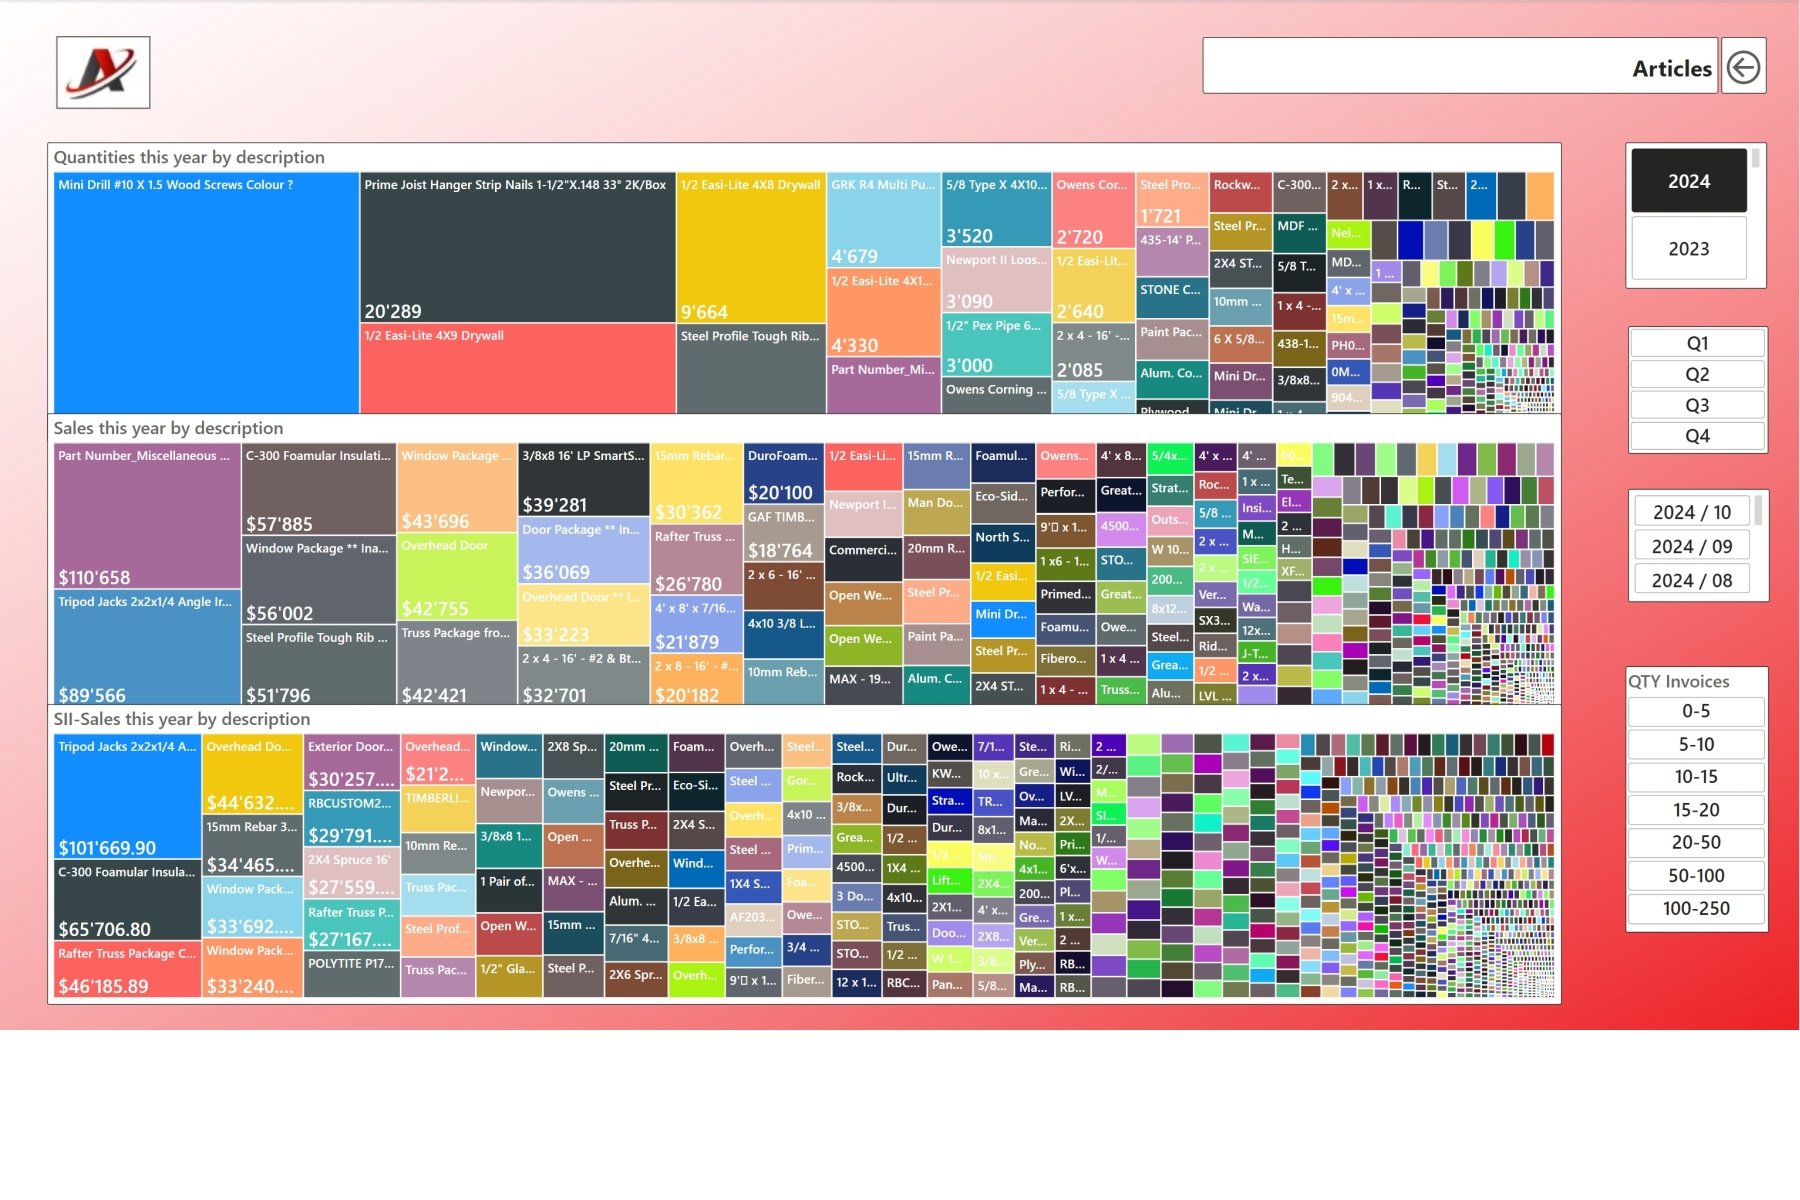Viewport: 1800px width, 1200px height.
Task: Click the 'QTY Invoices' slicer header
Action: [x=1678, y=681]
